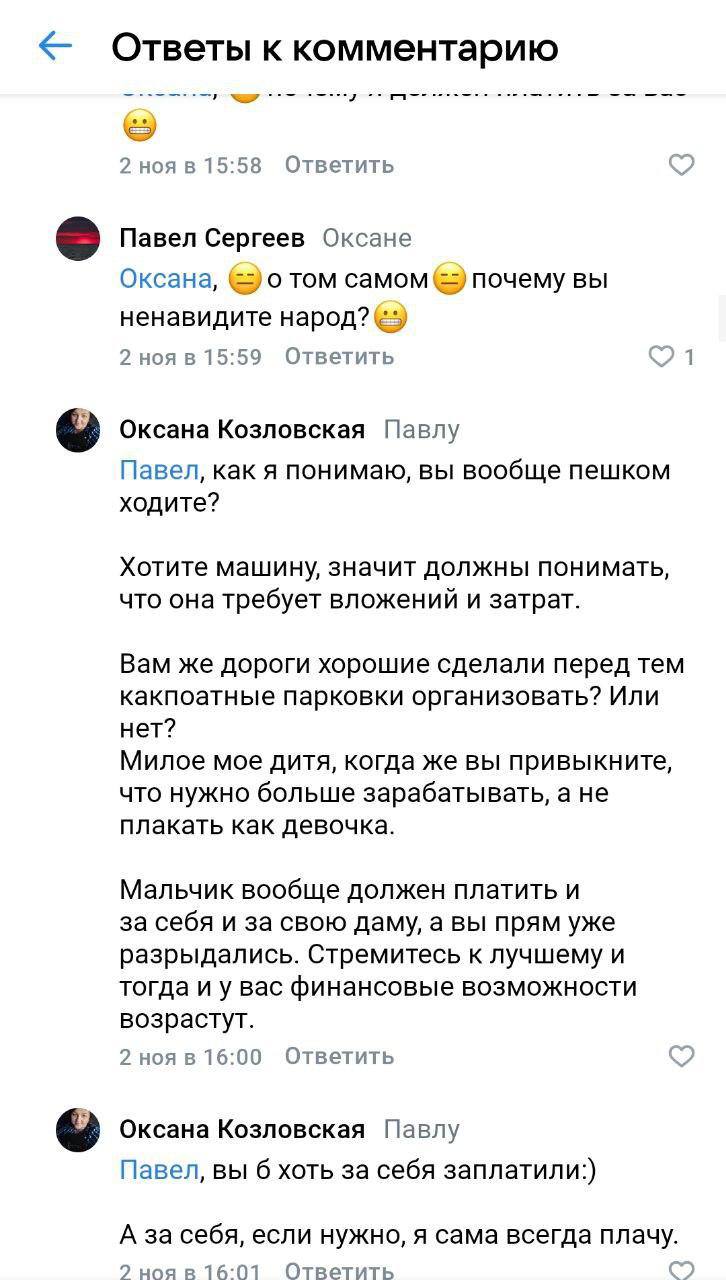
Task: Open Павел Сергеев's avatar
Action: tap(78, 238)
